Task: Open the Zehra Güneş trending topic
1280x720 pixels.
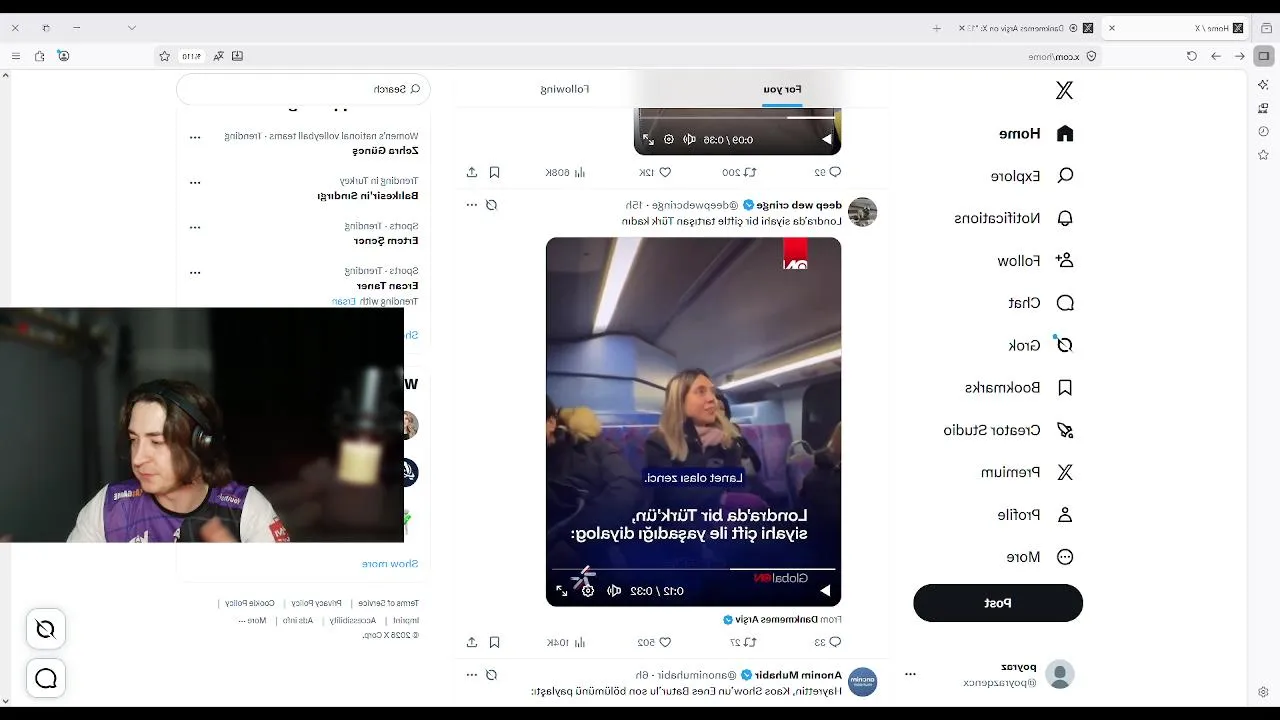Action: 385,151
